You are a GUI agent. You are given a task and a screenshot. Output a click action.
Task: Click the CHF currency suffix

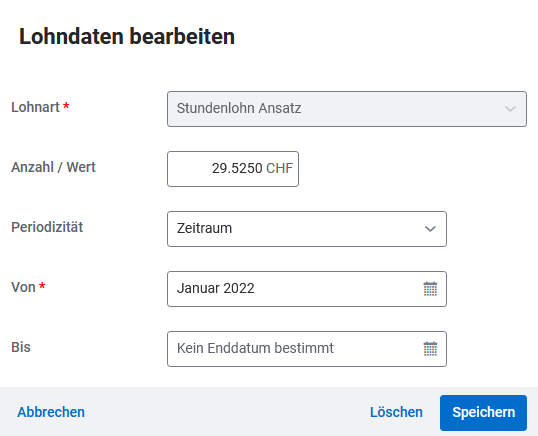[x=279, y=168]
